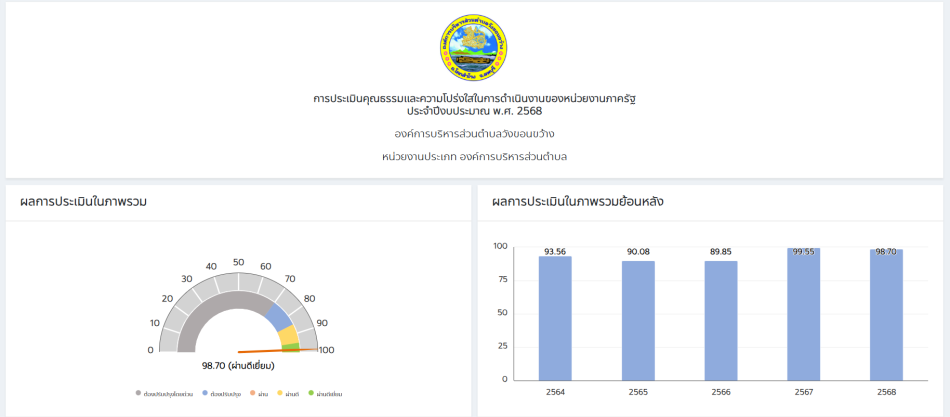Screen dimensions: 950x417
Task: Click the Wang Khon Khwang organization logo emblem
Action: [475, 48]
